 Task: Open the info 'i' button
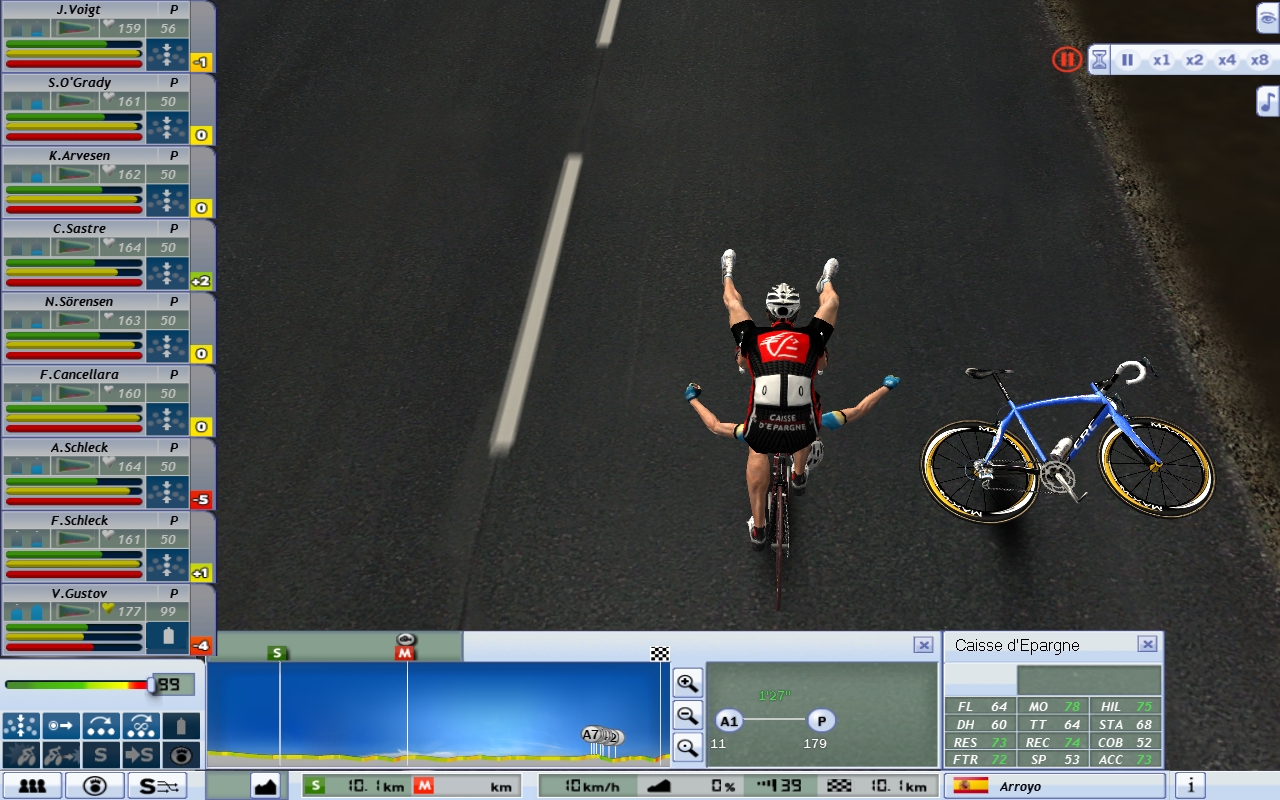click(1190, 786)
